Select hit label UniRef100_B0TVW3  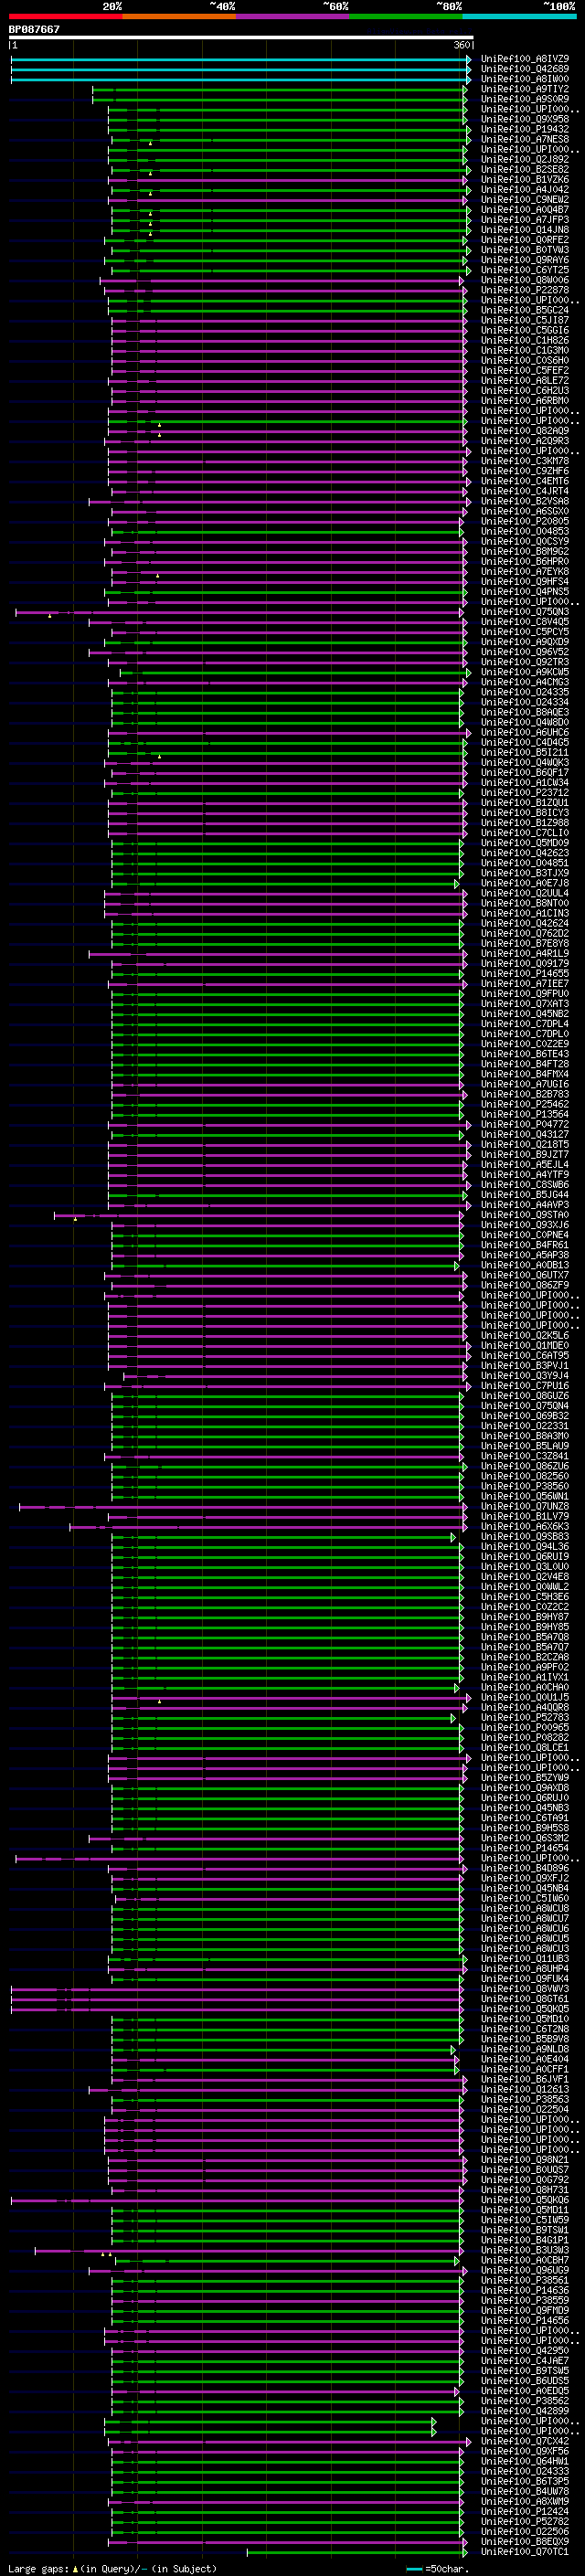pyautogui.click(x=525, y=250)
